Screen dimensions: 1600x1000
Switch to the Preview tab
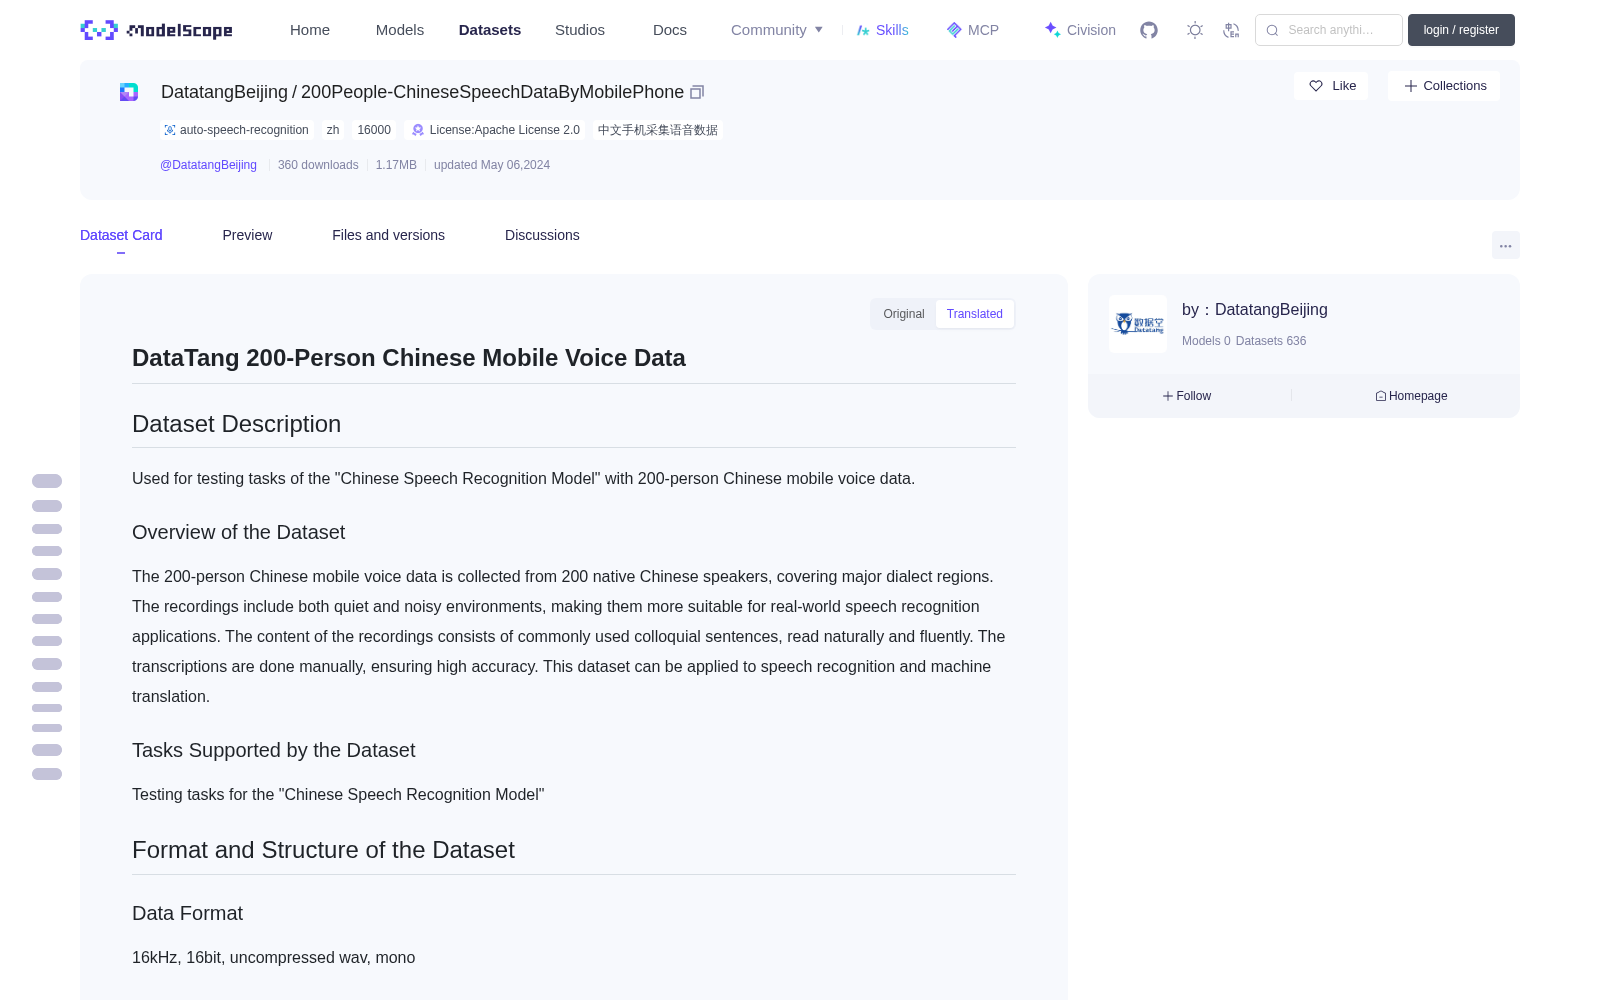point(247,235)
